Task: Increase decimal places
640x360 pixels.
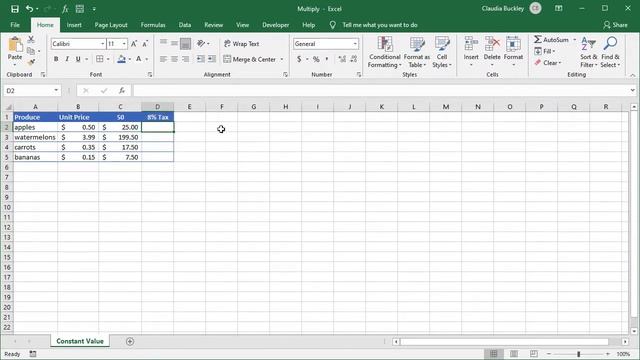Action: [342, 59]
